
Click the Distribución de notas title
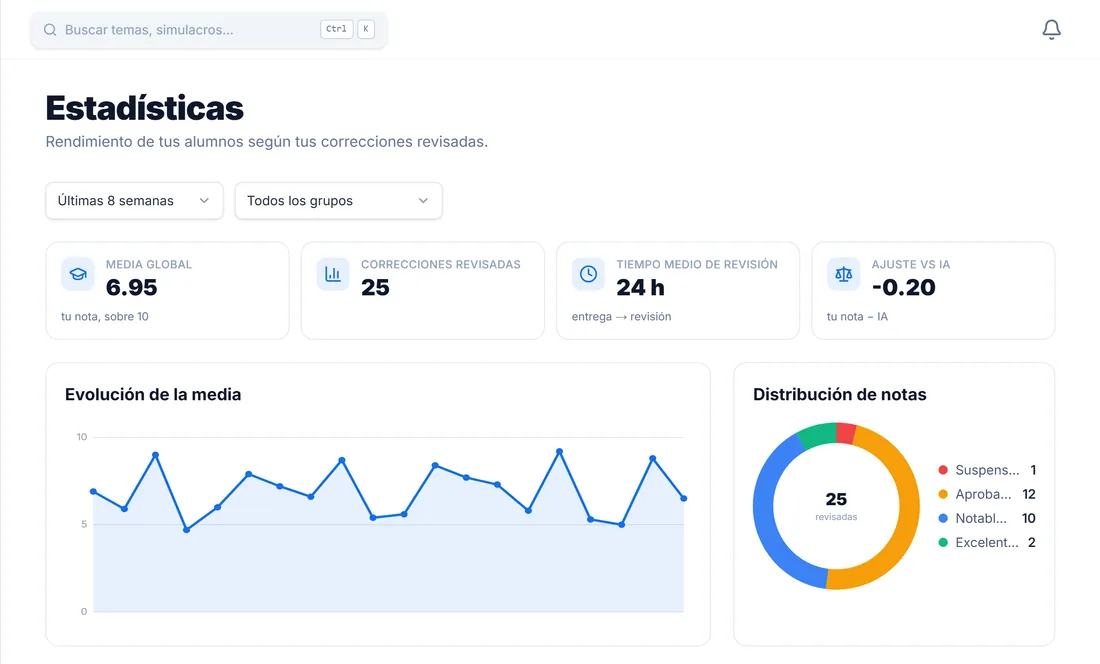(840, 394)
